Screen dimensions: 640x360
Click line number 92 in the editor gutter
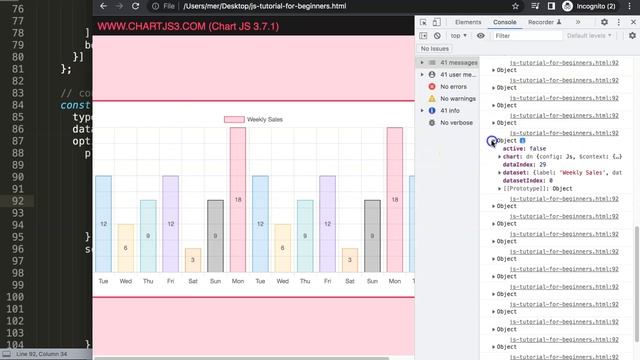18,201
